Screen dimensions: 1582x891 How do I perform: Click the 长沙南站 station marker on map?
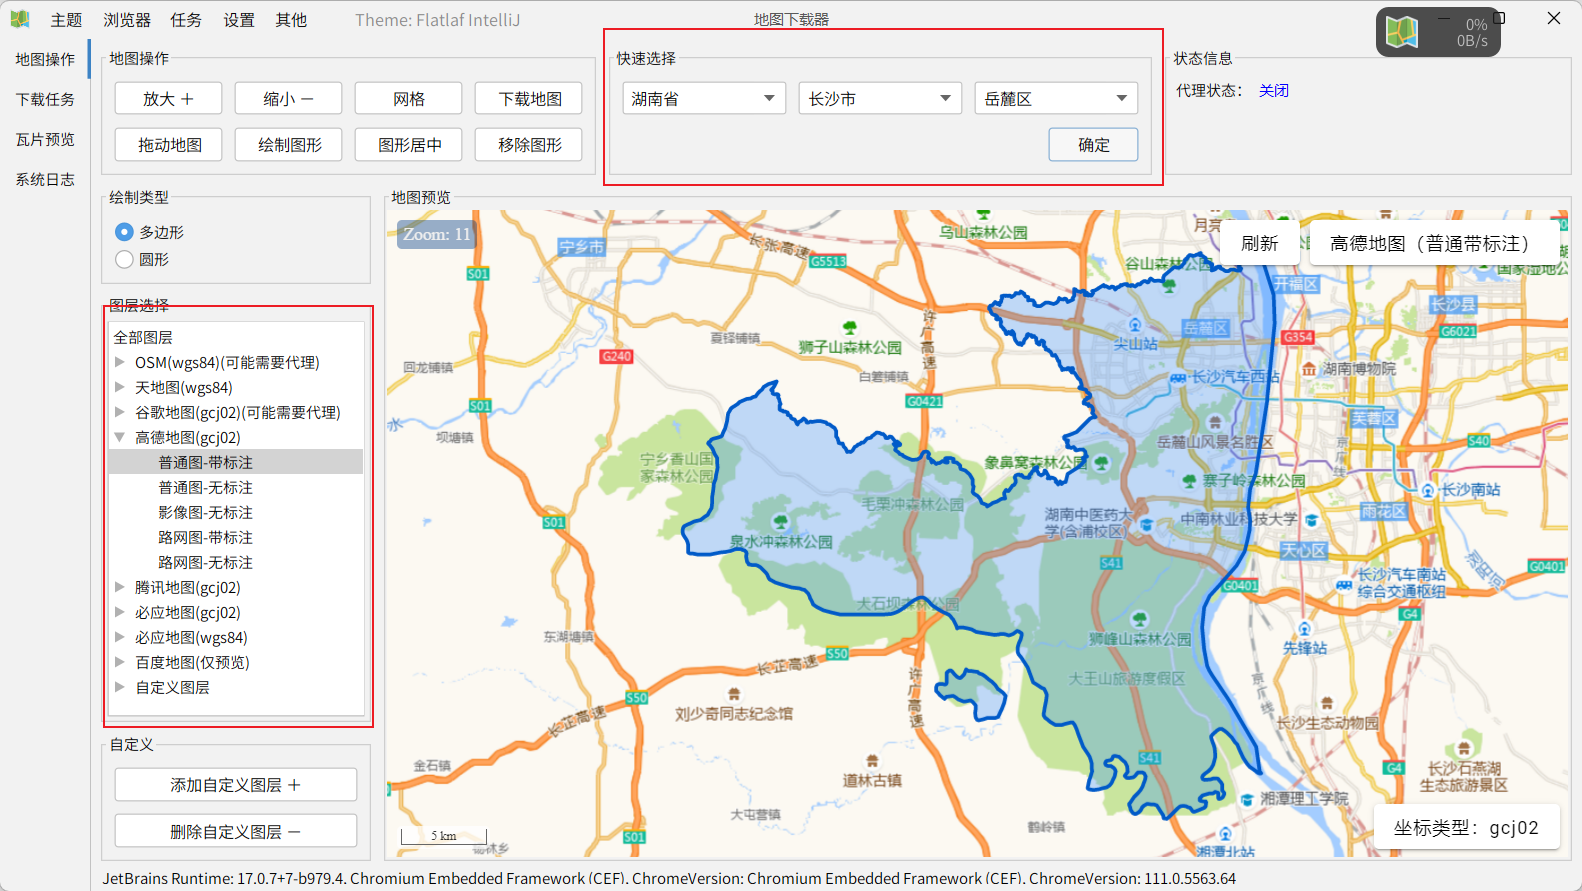point(1428,490)
